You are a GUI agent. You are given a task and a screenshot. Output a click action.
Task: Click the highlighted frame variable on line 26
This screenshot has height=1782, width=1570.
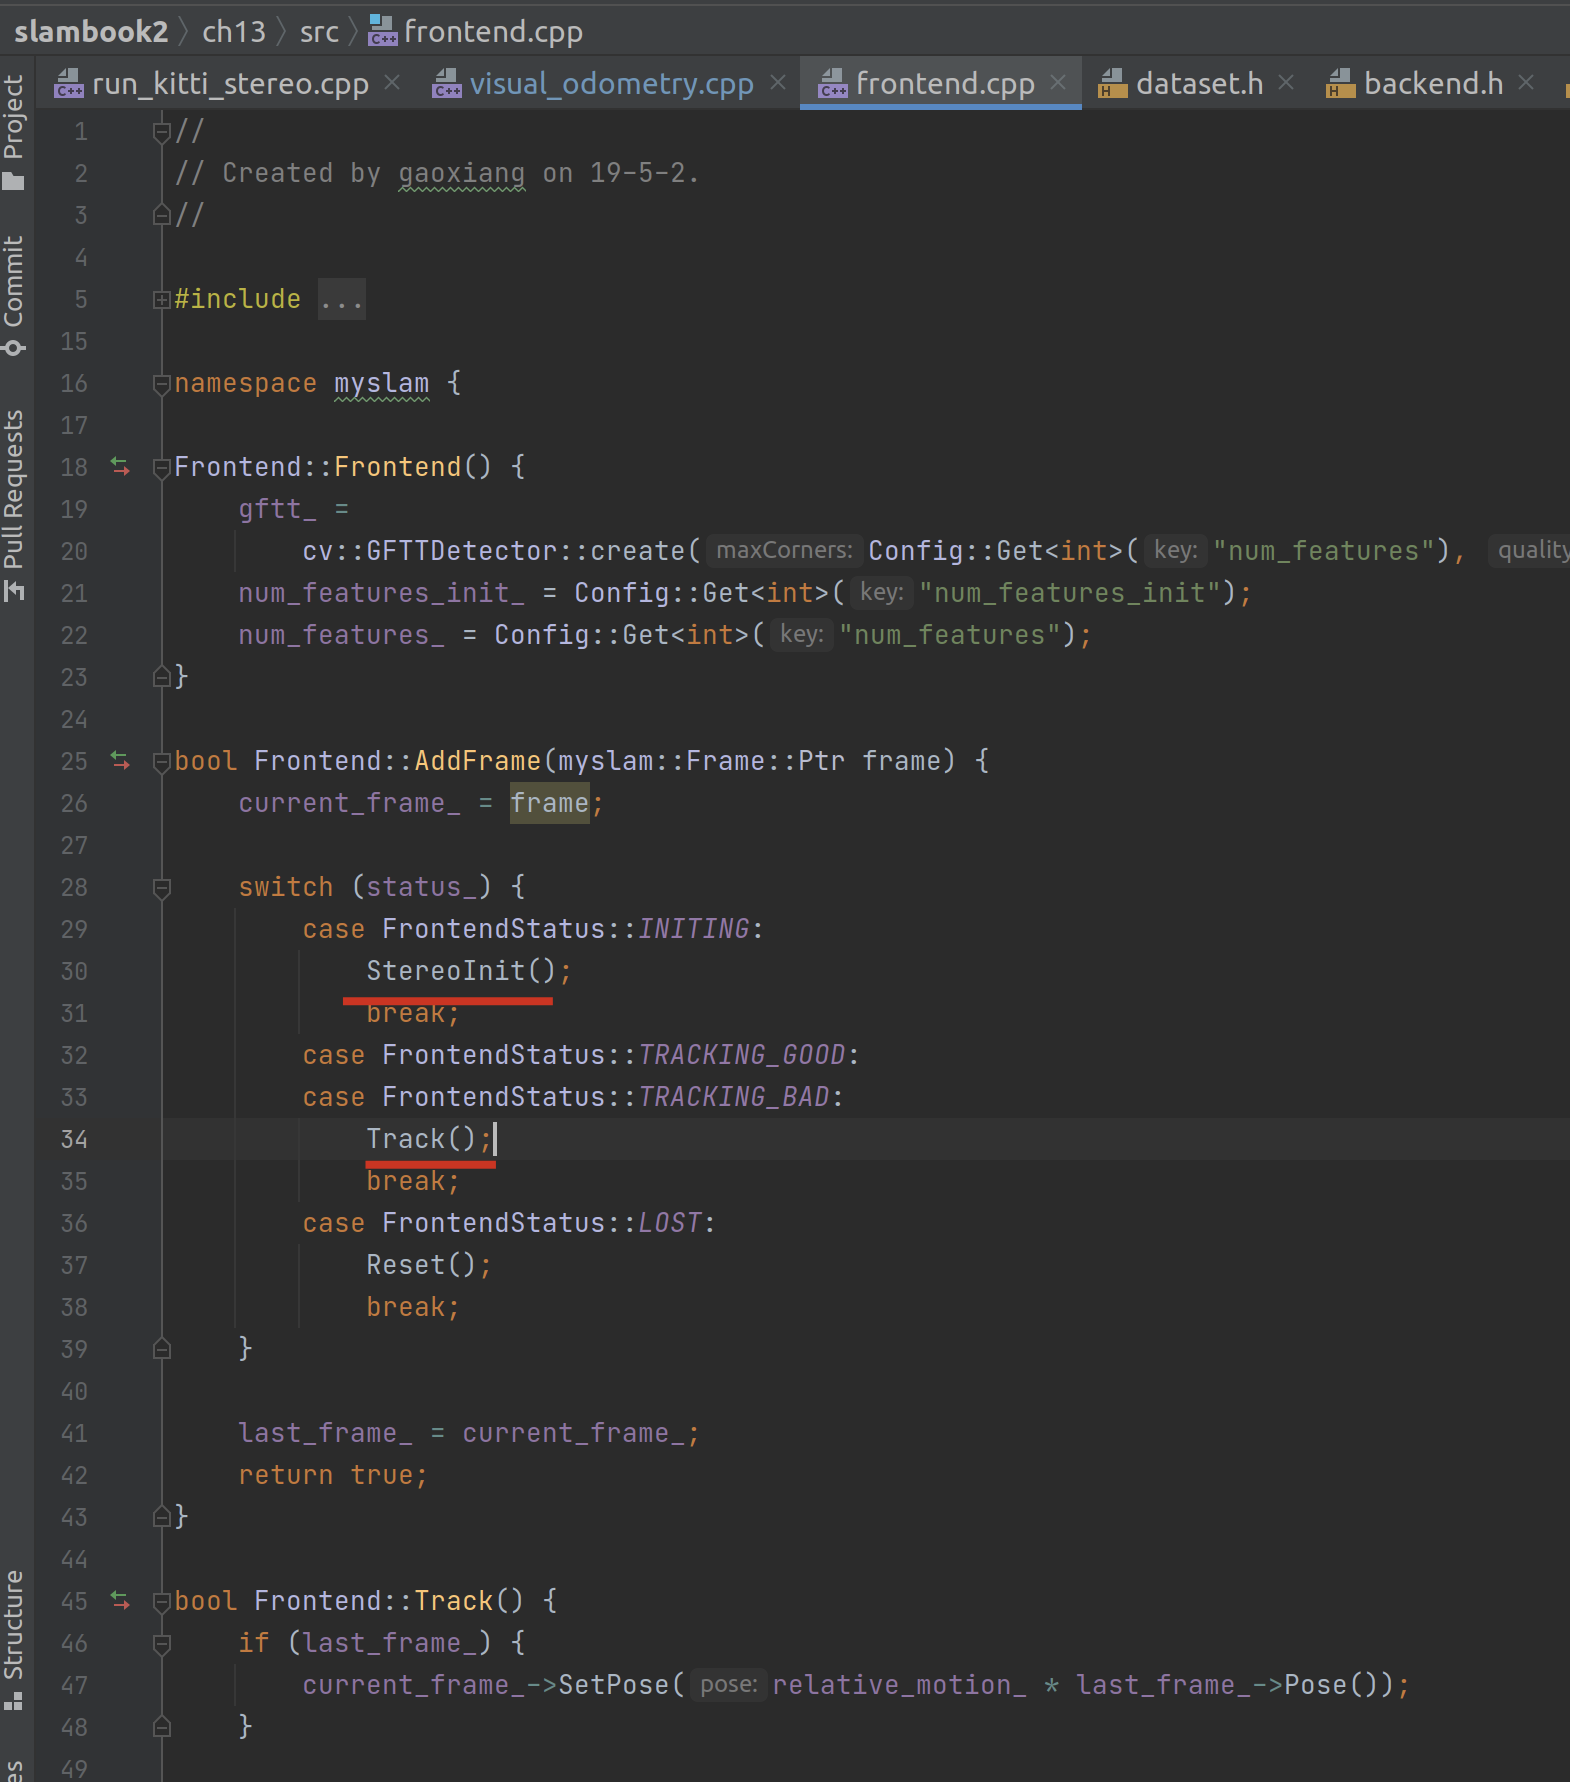[x=550, y=803]
